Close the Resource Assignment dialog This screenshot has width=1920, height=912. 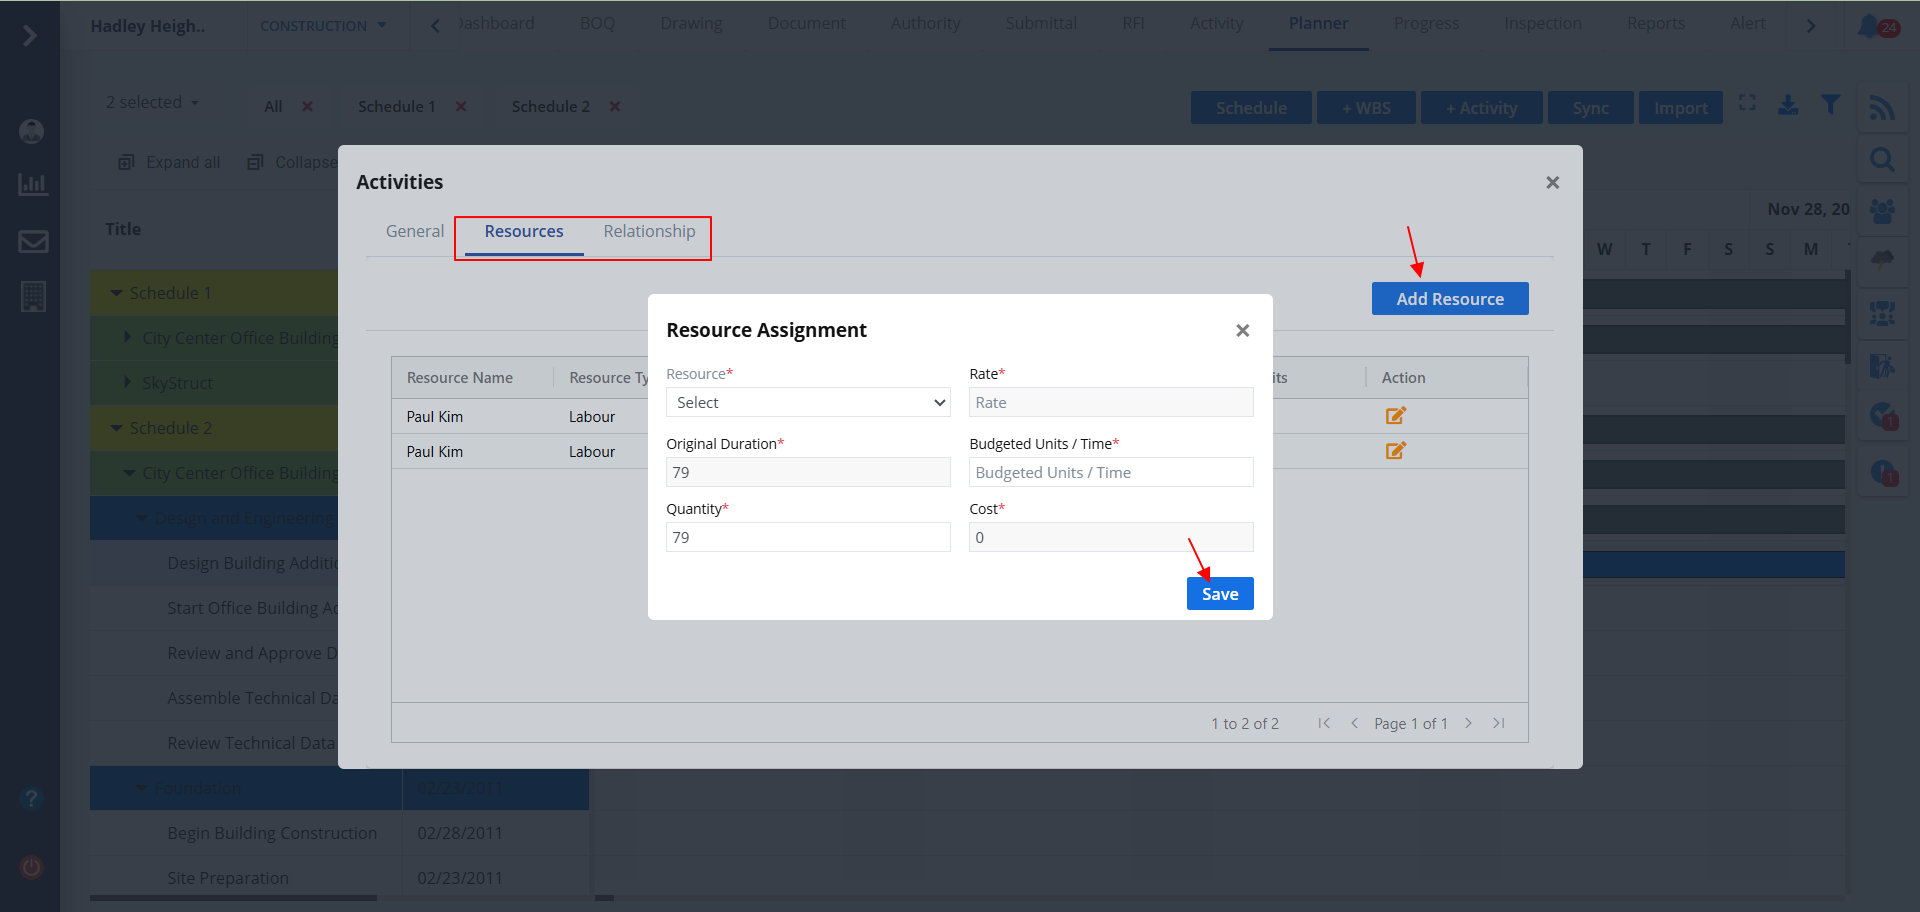pos(1242,330)
